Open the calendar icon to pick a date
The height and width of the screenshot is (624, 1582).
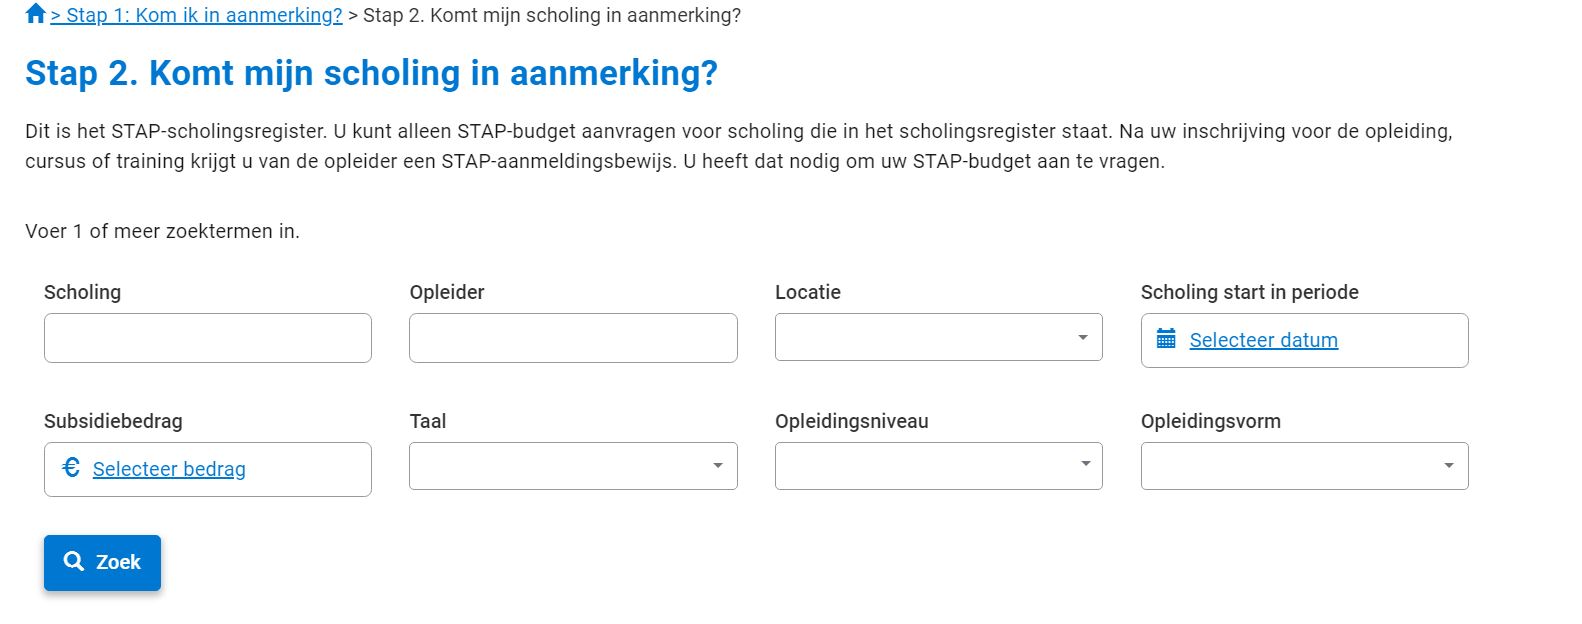point(1165,340)
